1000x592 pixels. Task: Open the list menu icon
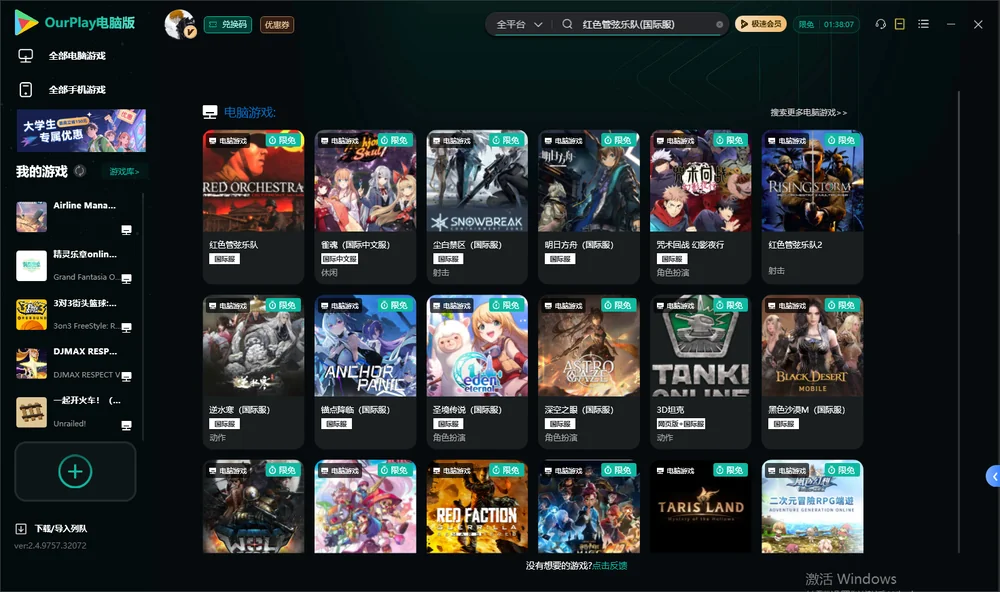(923, 24)
